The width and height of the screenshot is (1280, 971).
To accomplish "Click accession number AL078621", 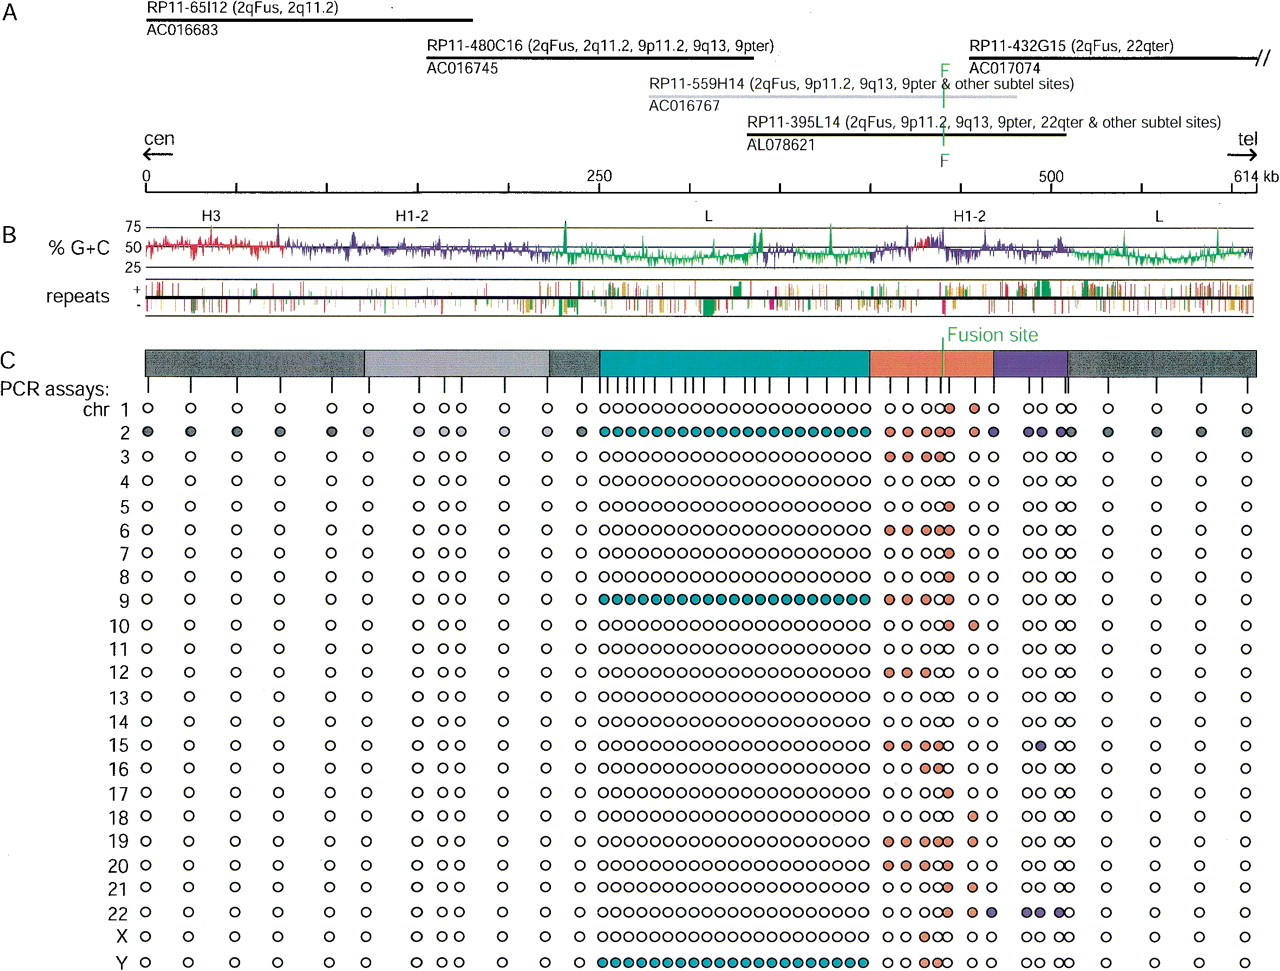I will 781,145.
